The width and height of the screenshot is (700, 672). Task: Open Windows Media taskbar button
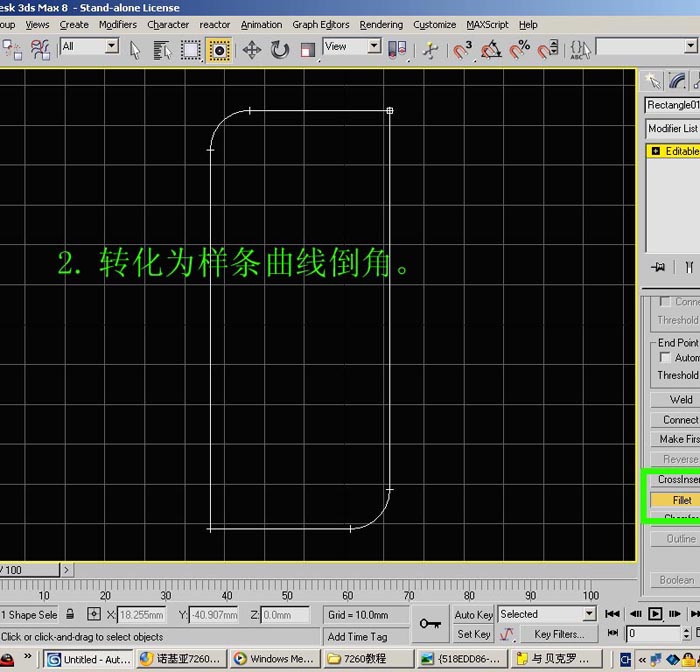[x=275, y=659]
